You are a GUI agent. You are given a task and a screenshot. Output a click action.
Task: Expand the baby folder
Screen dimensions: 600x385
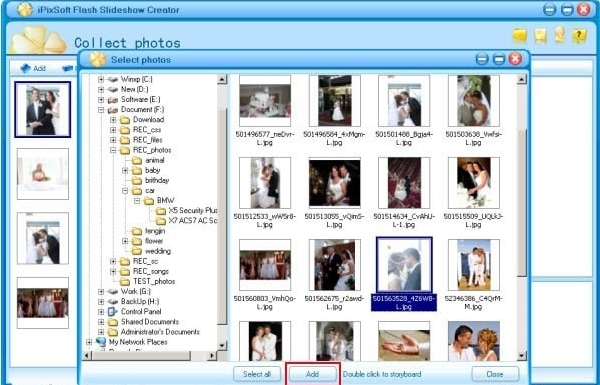(x=125, y=170)
